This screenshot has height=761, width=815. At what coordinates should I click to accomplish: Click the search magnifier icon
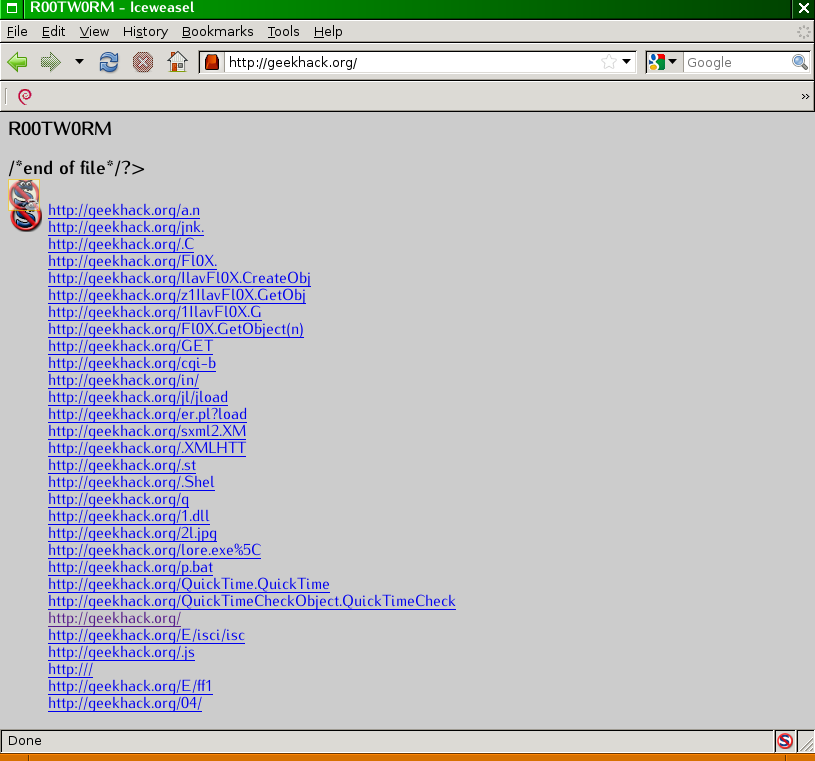(x=800, y=62)
